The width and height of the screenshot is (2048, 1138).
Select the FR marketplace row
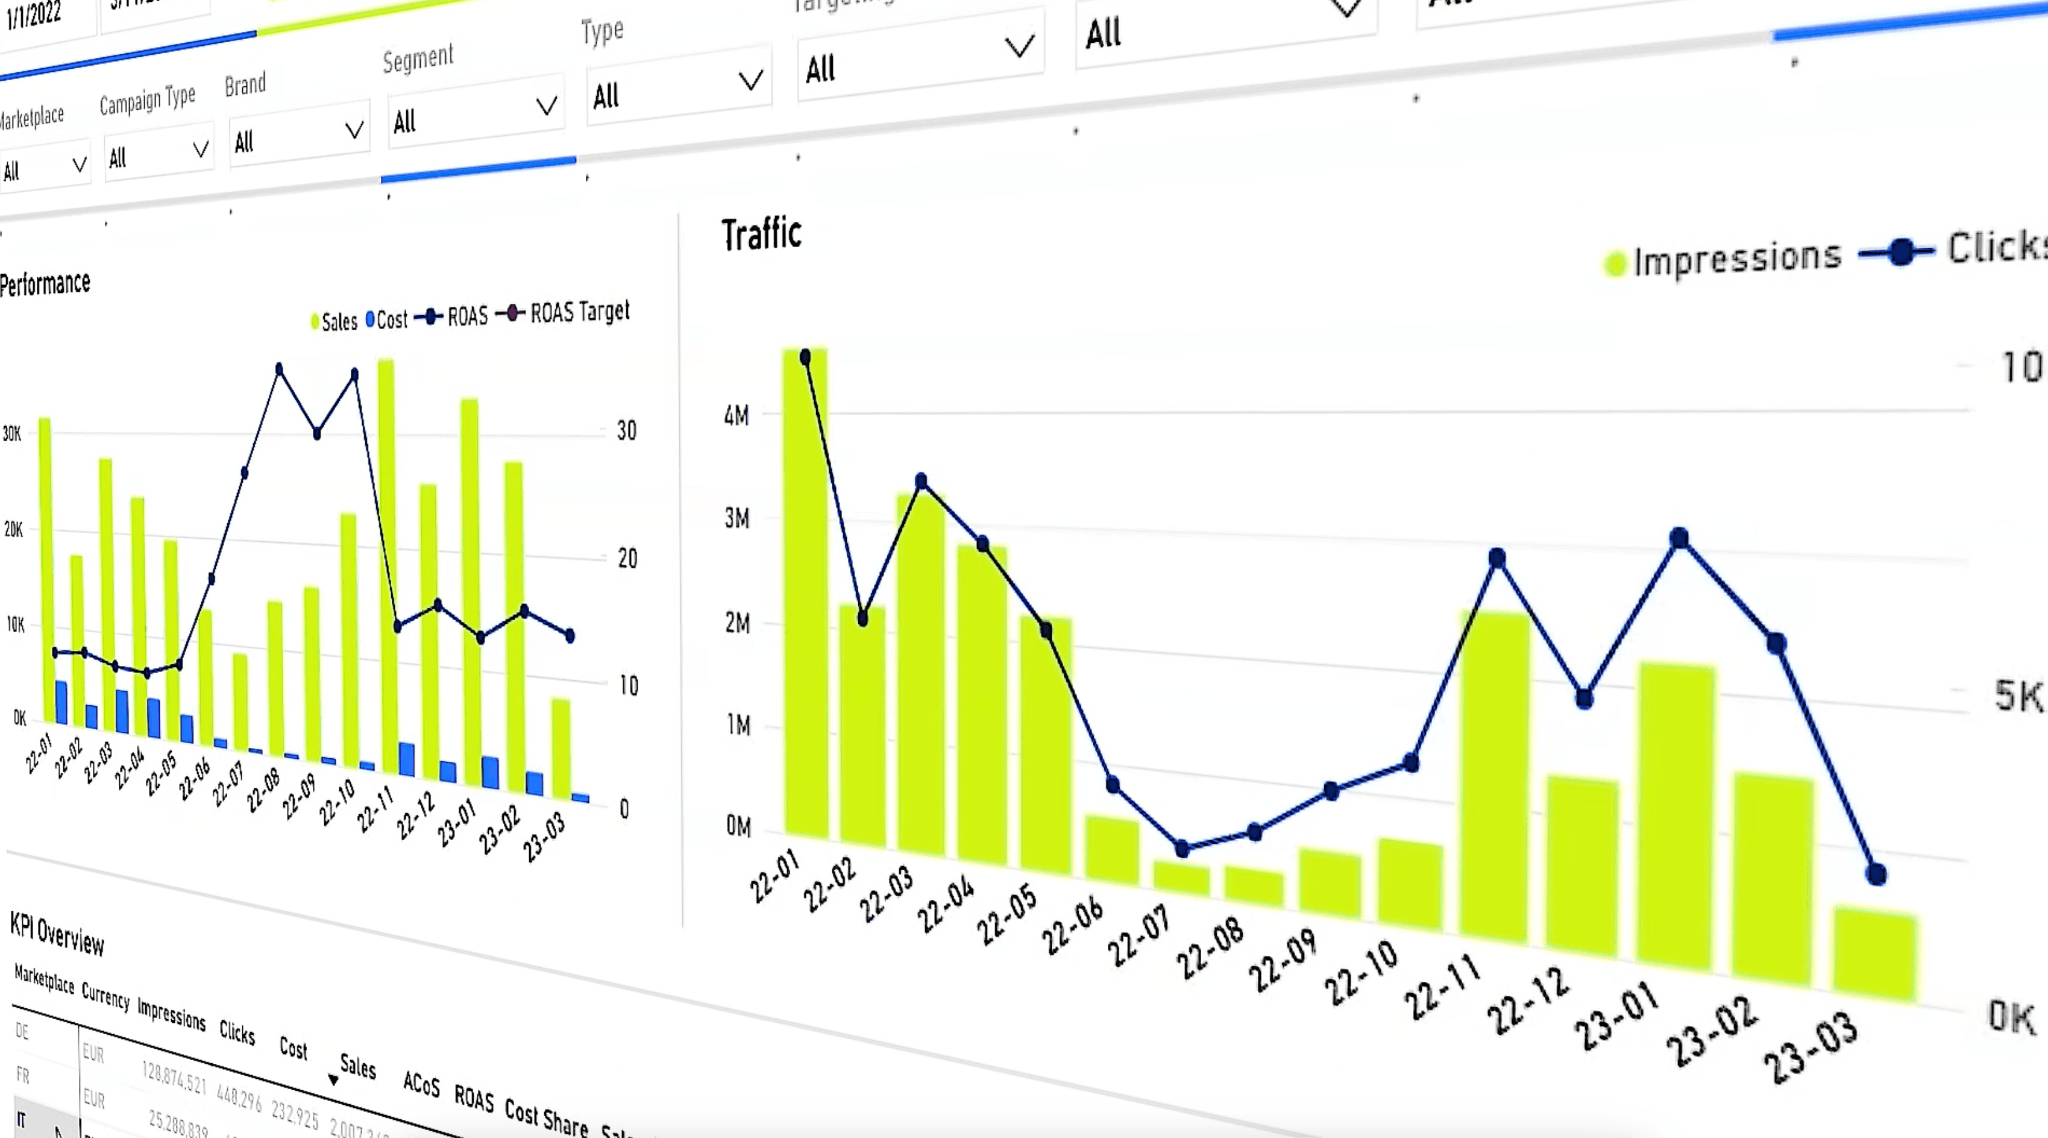(23, 1075)
